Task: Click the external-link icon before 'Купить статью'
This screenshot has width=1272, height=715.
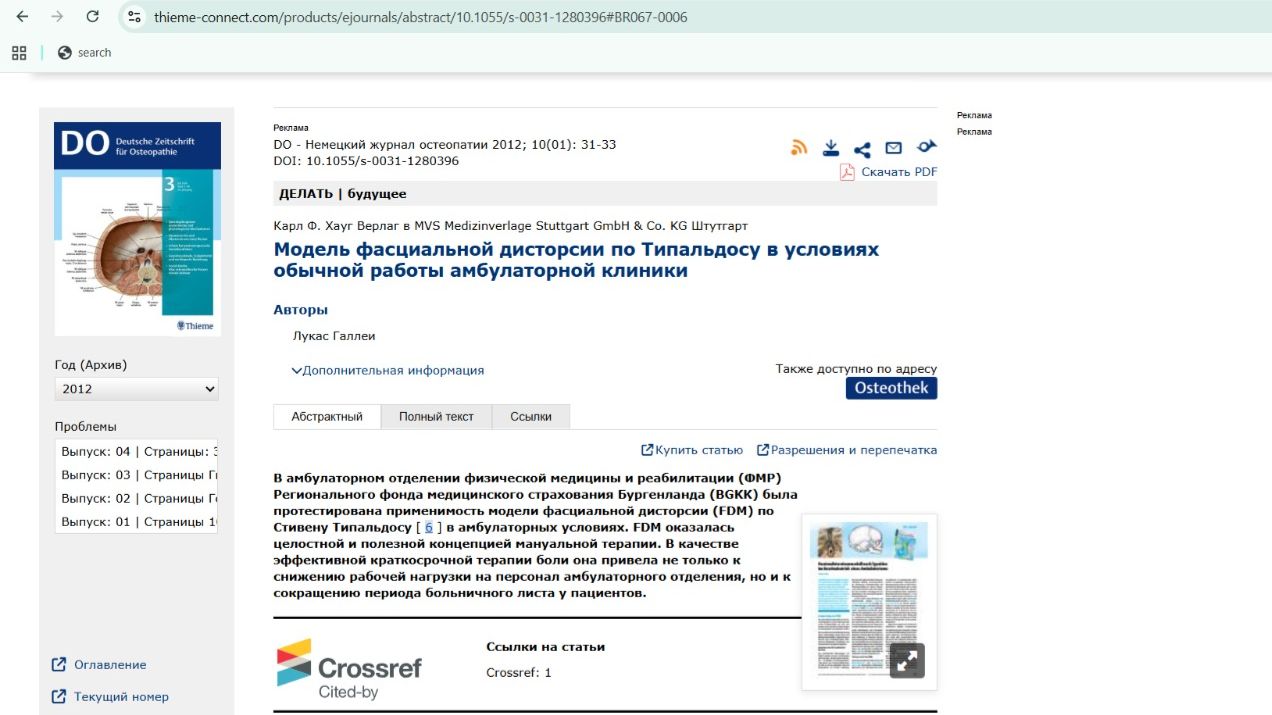Action: (647, 450)
